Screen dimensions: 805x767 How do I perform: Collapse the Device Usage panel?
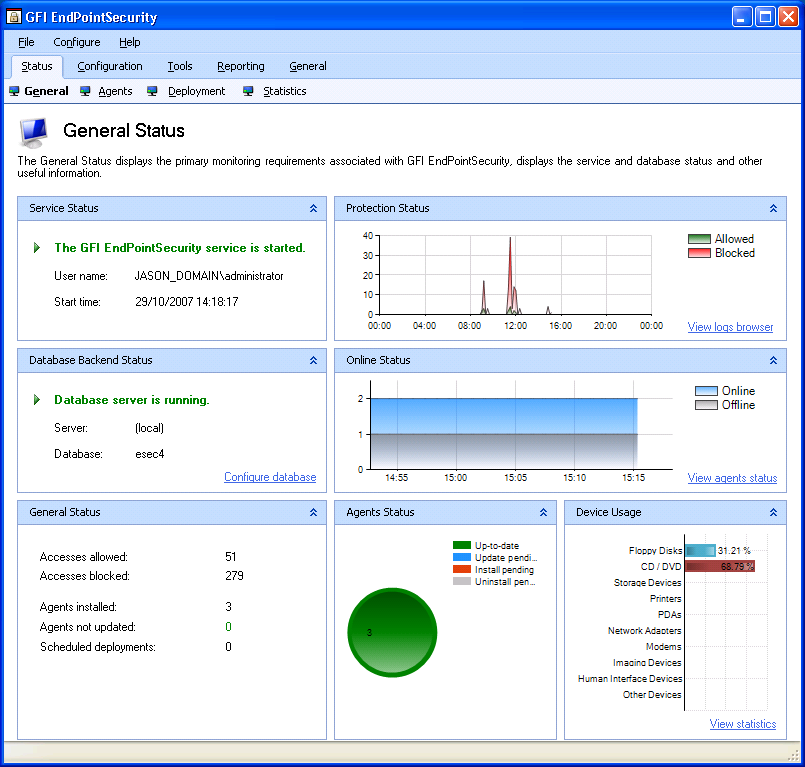774,512
